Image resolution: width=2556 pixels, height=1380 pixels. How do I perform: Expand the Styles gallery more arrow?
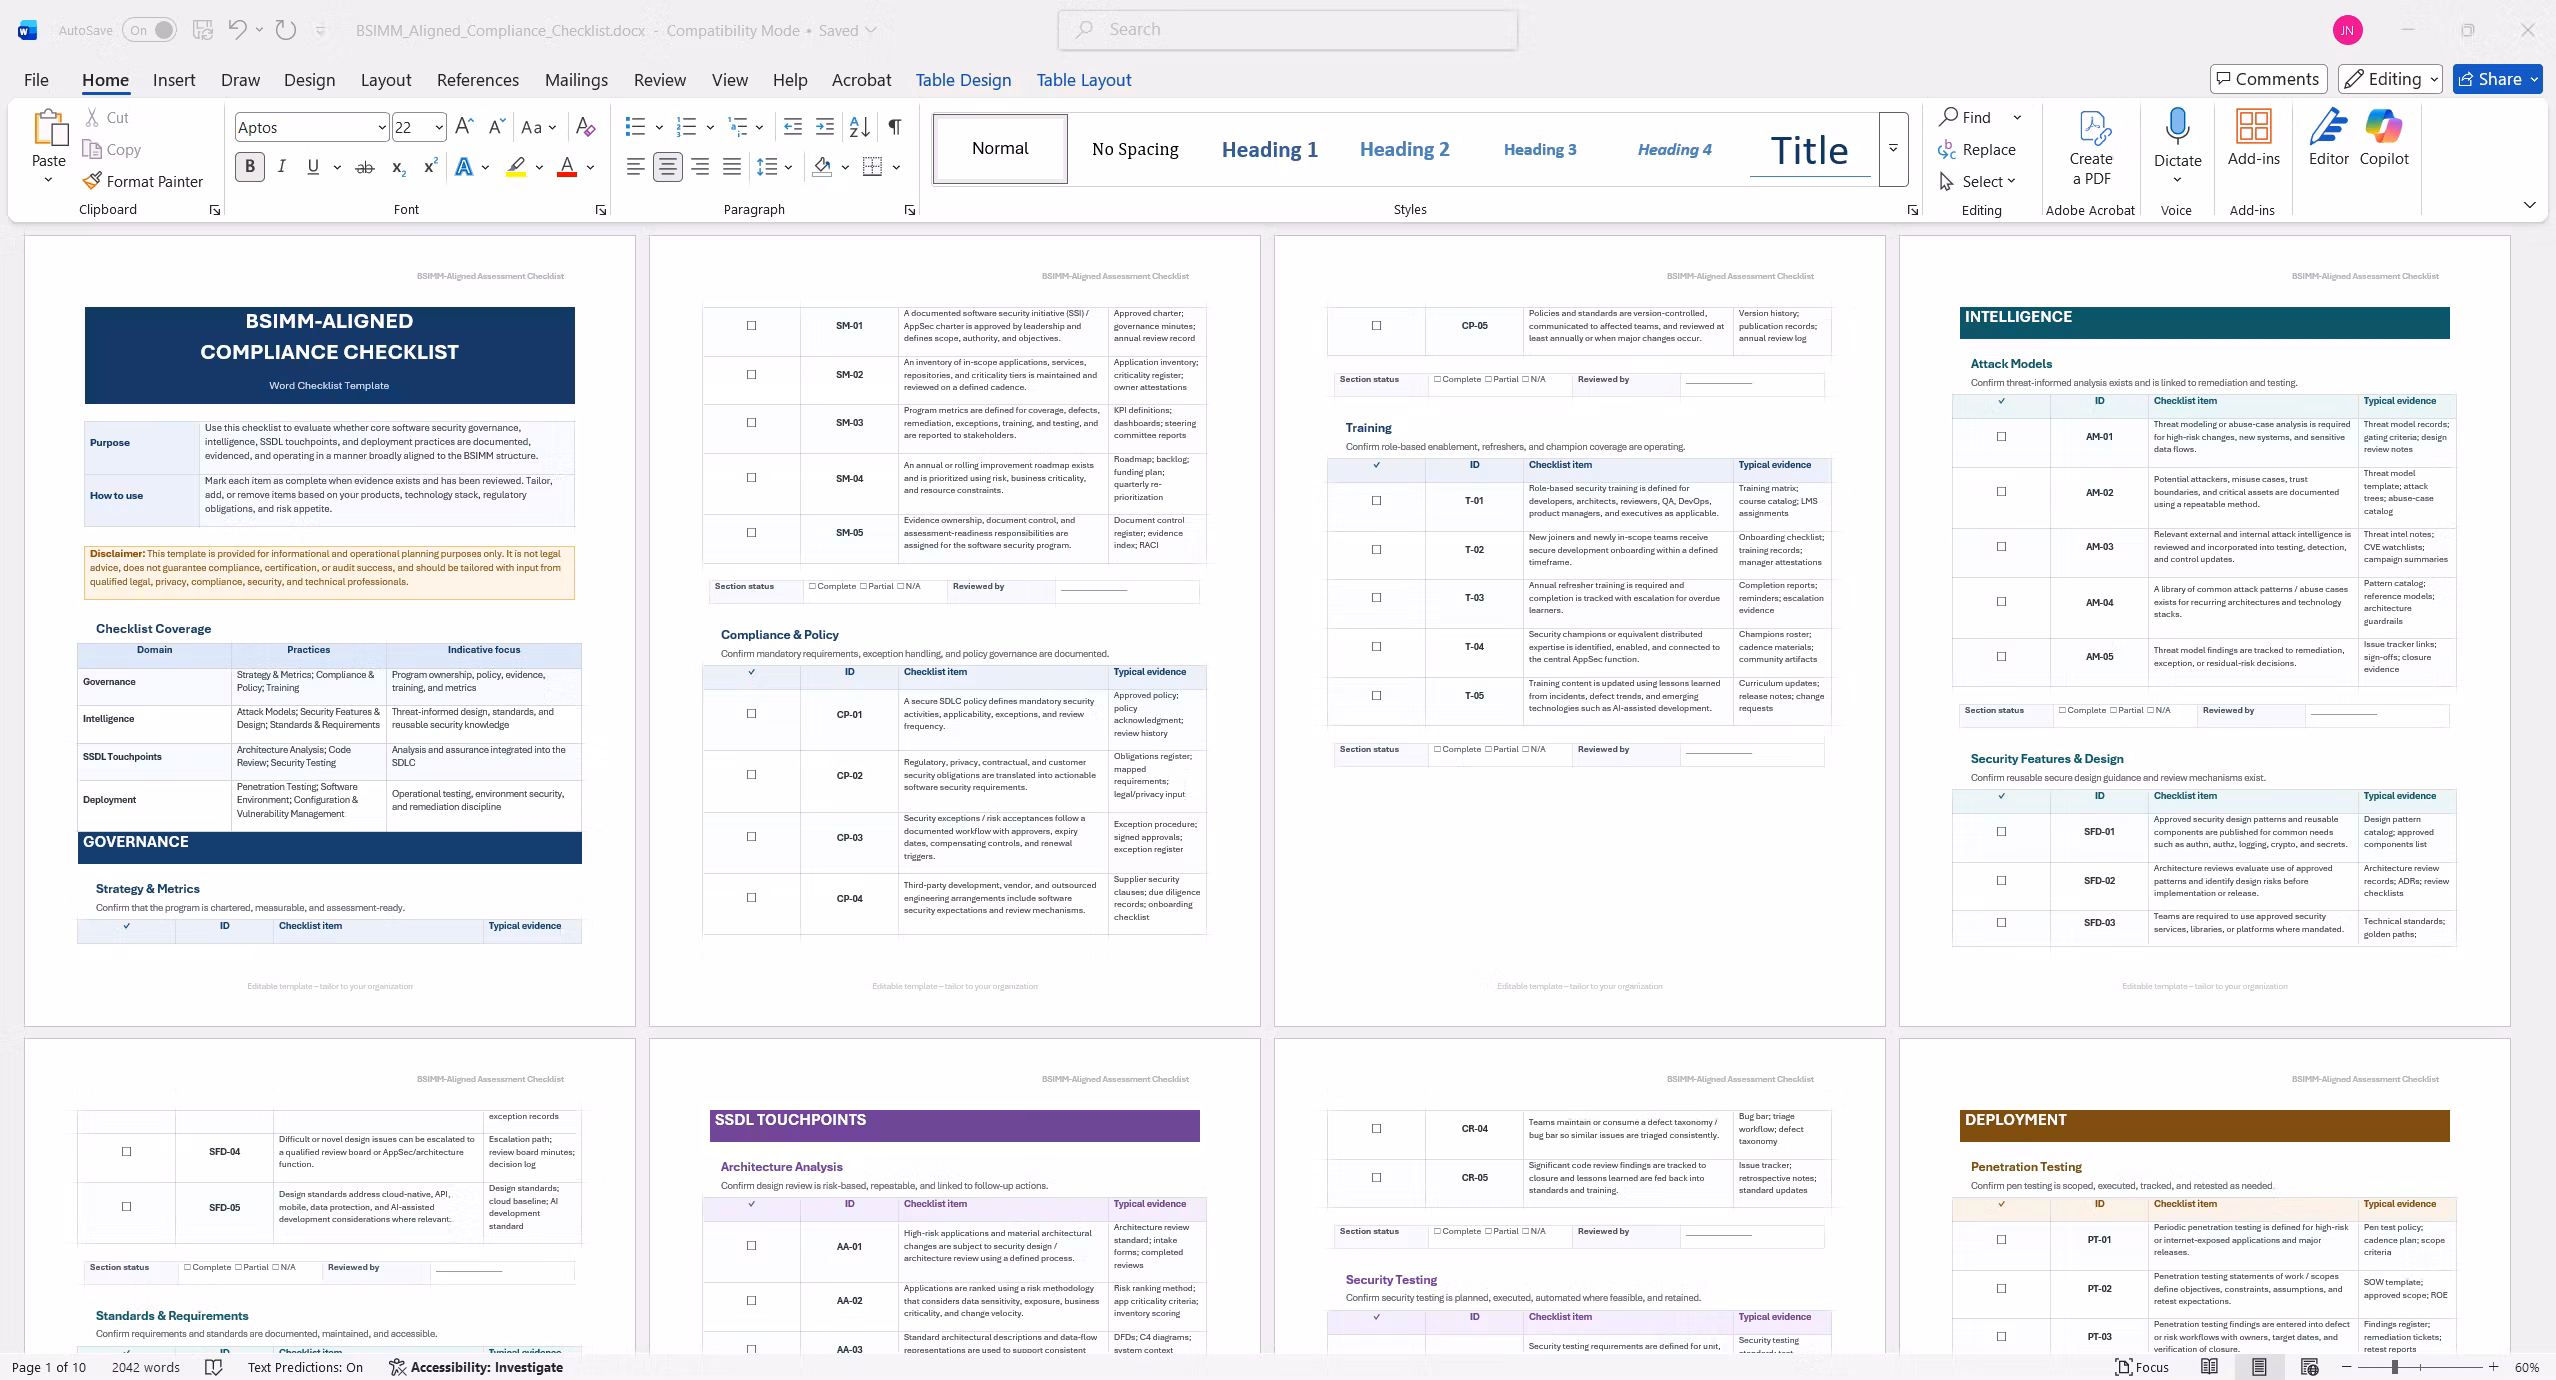[1893, 148]
